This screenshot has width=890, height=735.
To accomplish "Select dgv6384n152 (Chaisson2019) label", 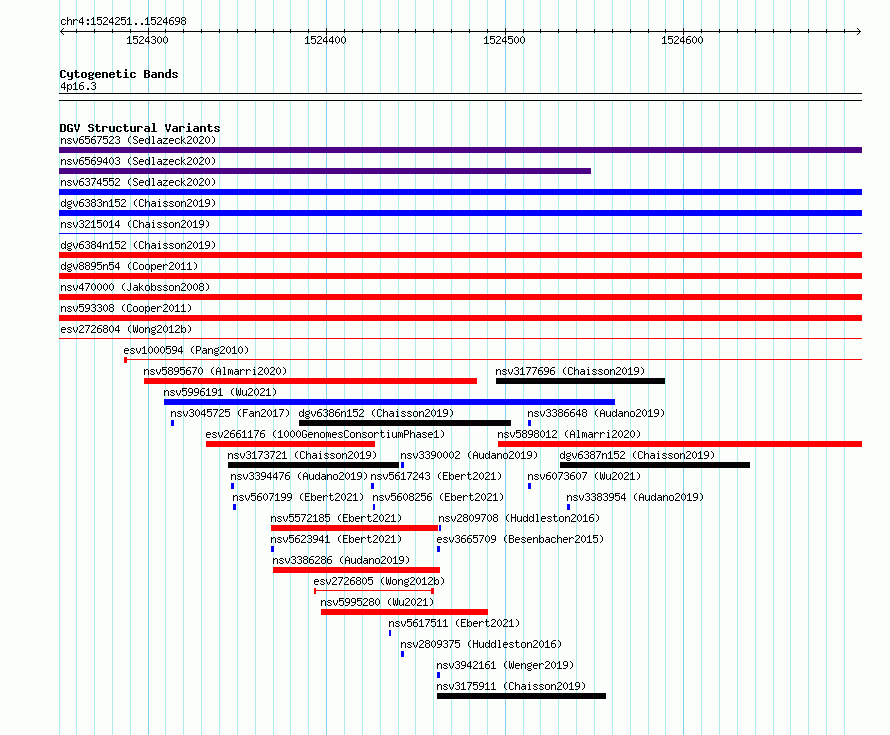I will pos(138,245).
